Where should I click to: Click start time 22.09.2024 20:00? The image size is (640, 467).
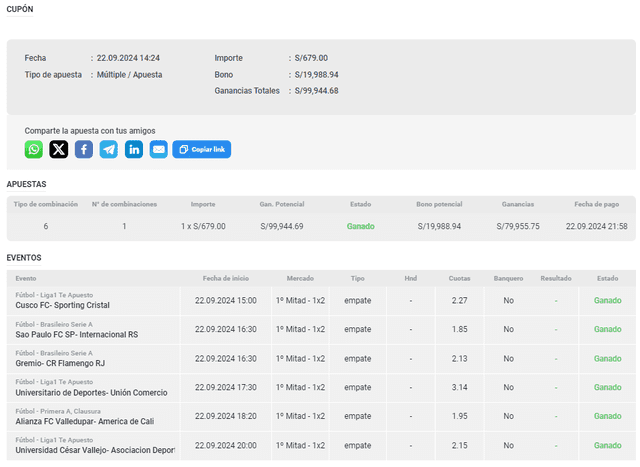coord(226,445)
